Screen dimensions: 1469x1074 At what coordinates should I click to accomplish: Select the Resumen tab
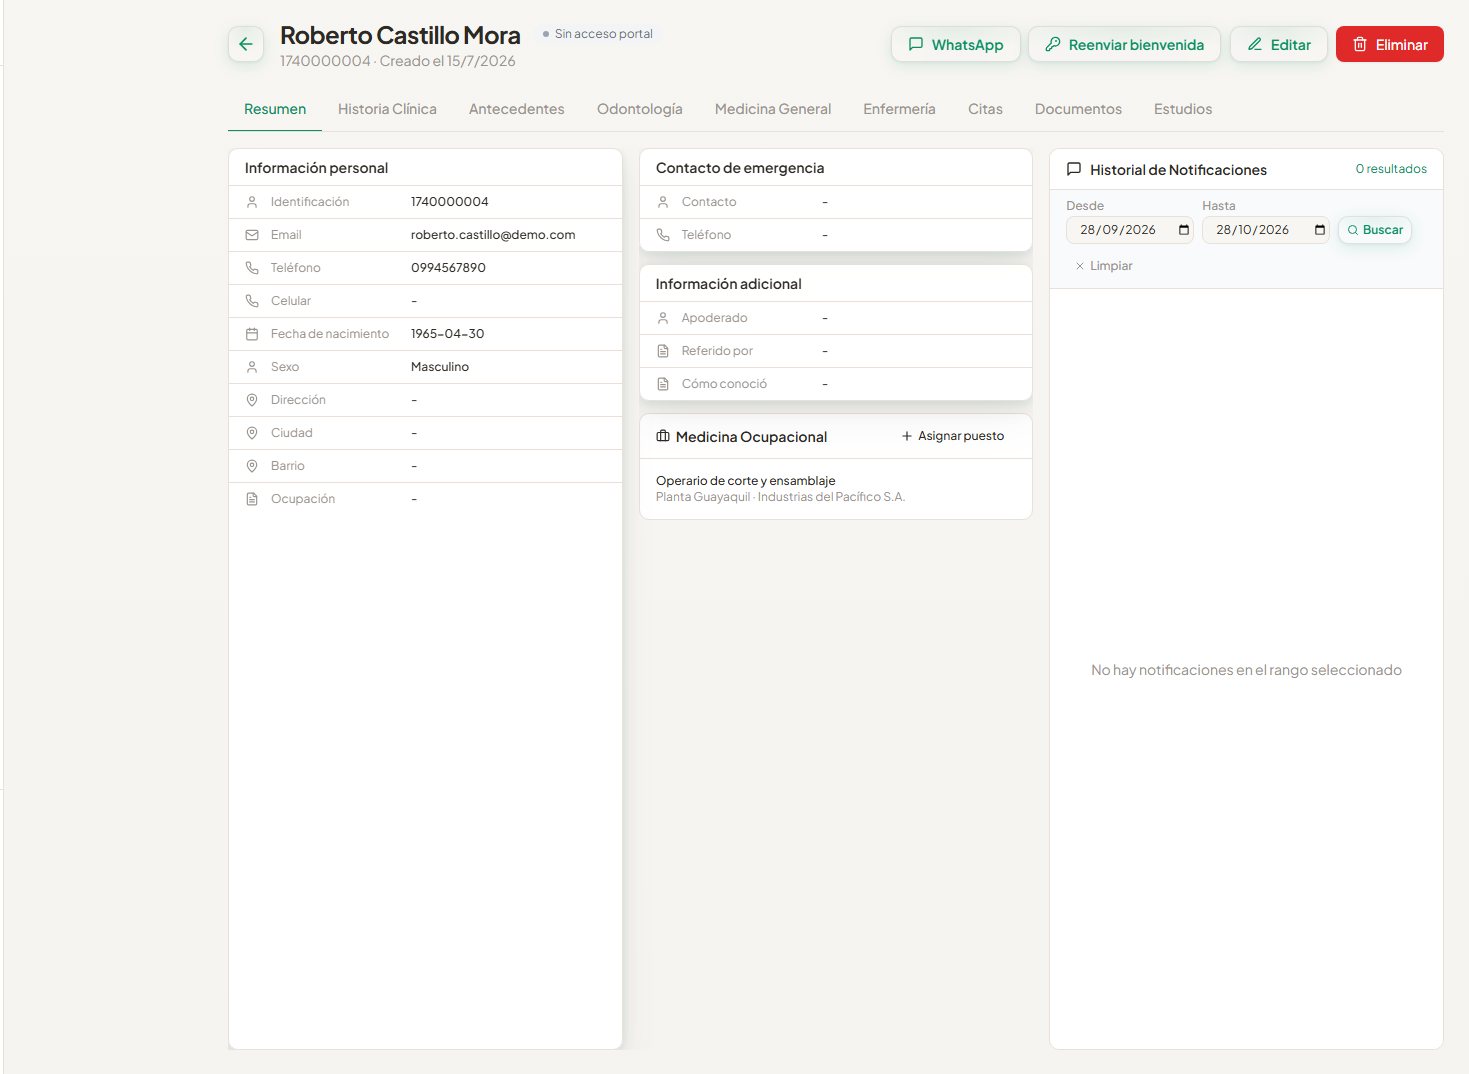275,109
